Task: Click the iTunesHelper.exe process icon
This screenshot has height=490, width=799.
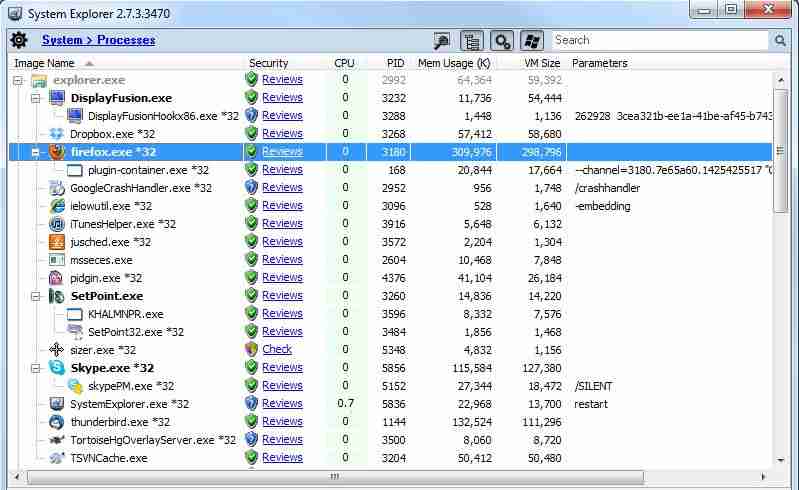Action: (57, 224)
